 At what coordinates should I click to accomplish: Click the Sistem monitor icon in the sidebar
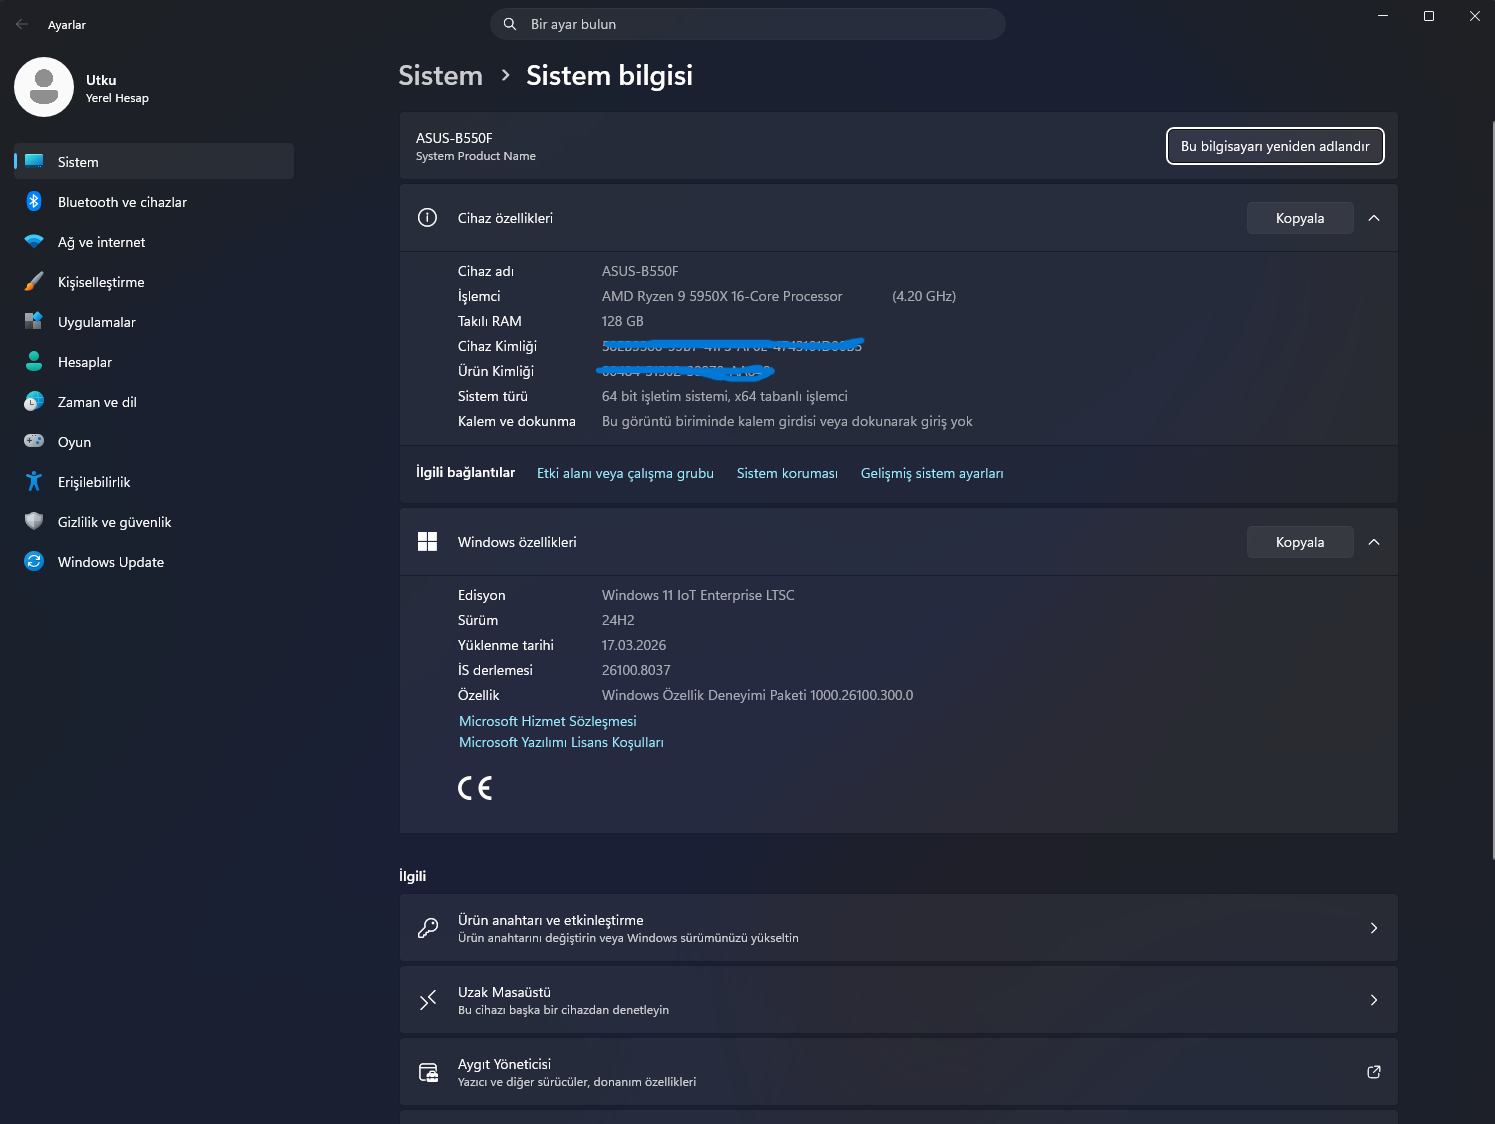[x=34, y=161]
